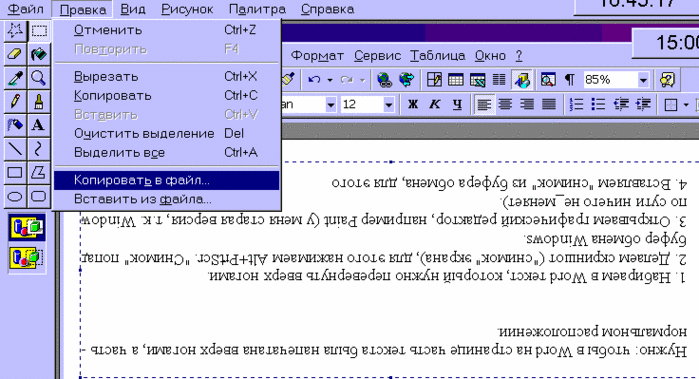Set center alignment in Word toolbar
Viewport: 699px width, 379px height.
pos(505,104)
